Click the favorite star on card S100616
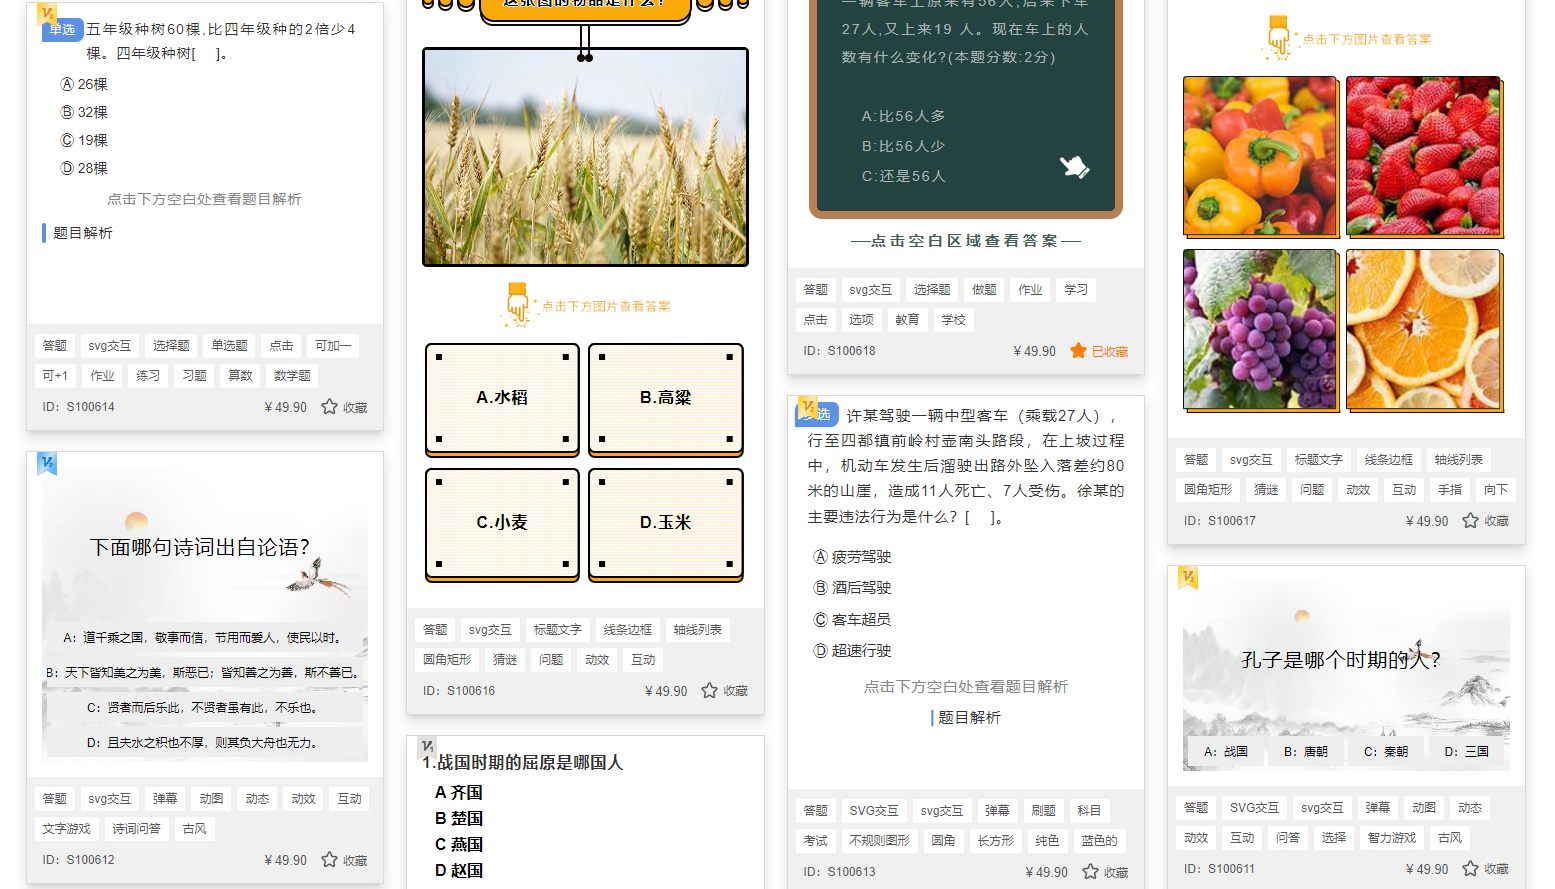 coord(708,690)
